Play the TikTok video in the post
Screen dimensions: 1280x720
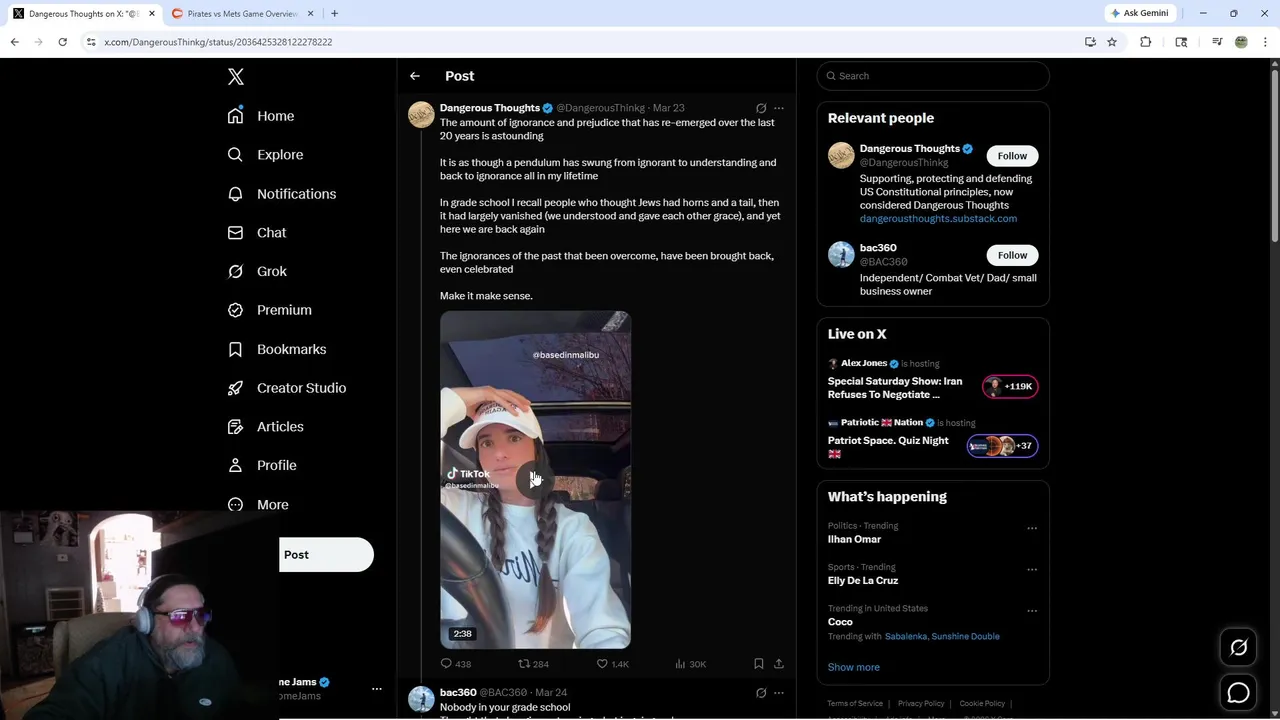coord(535,480)
